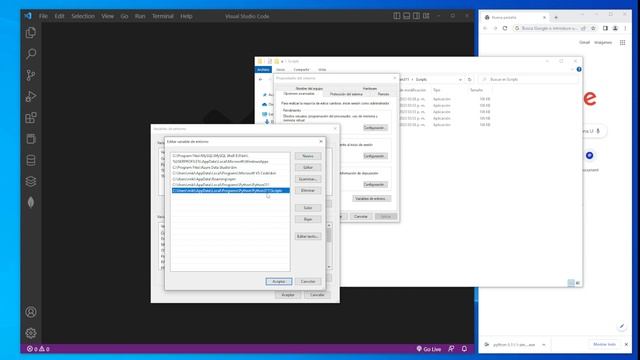Select the WindowsApps path row
640x360 pixels.
(x=231, y=162)
